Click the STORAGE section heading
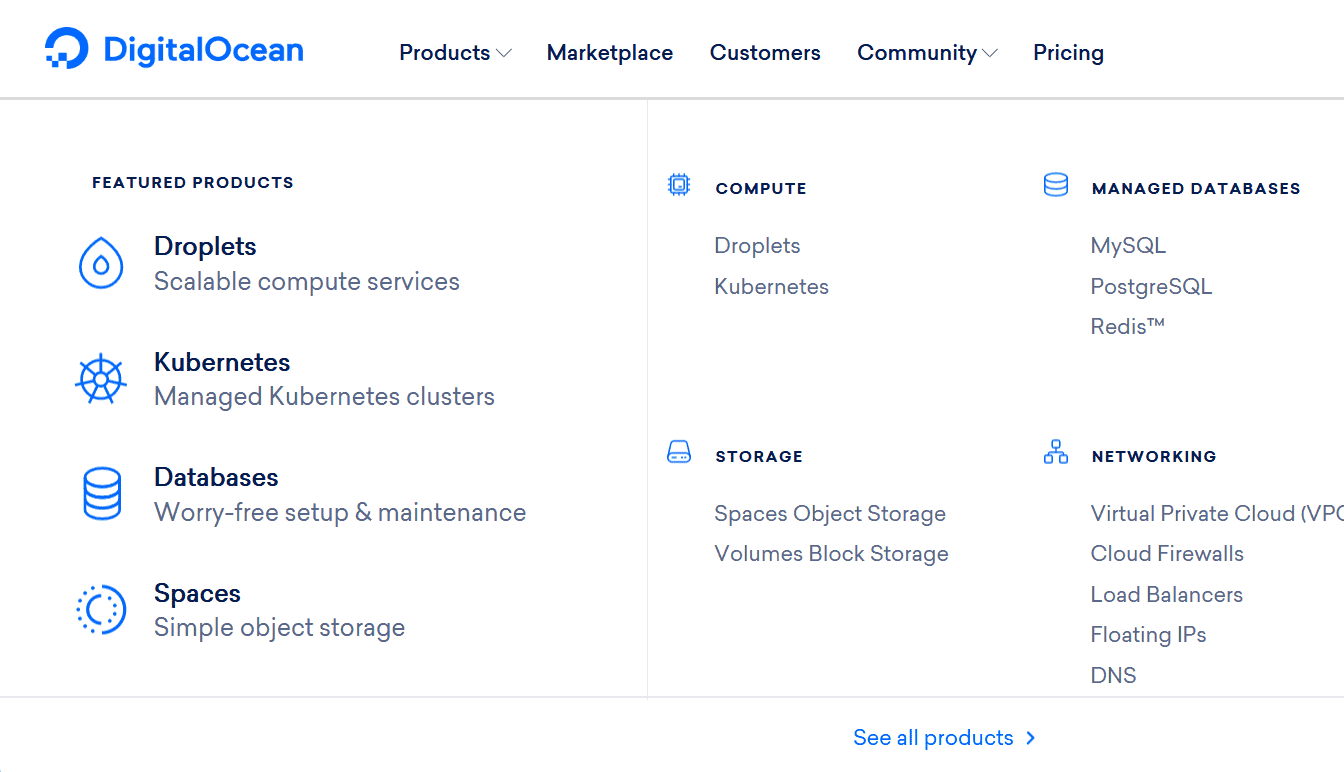Image resolution: width=1344 pixels, height=772 pixels. tap(759, 456)
